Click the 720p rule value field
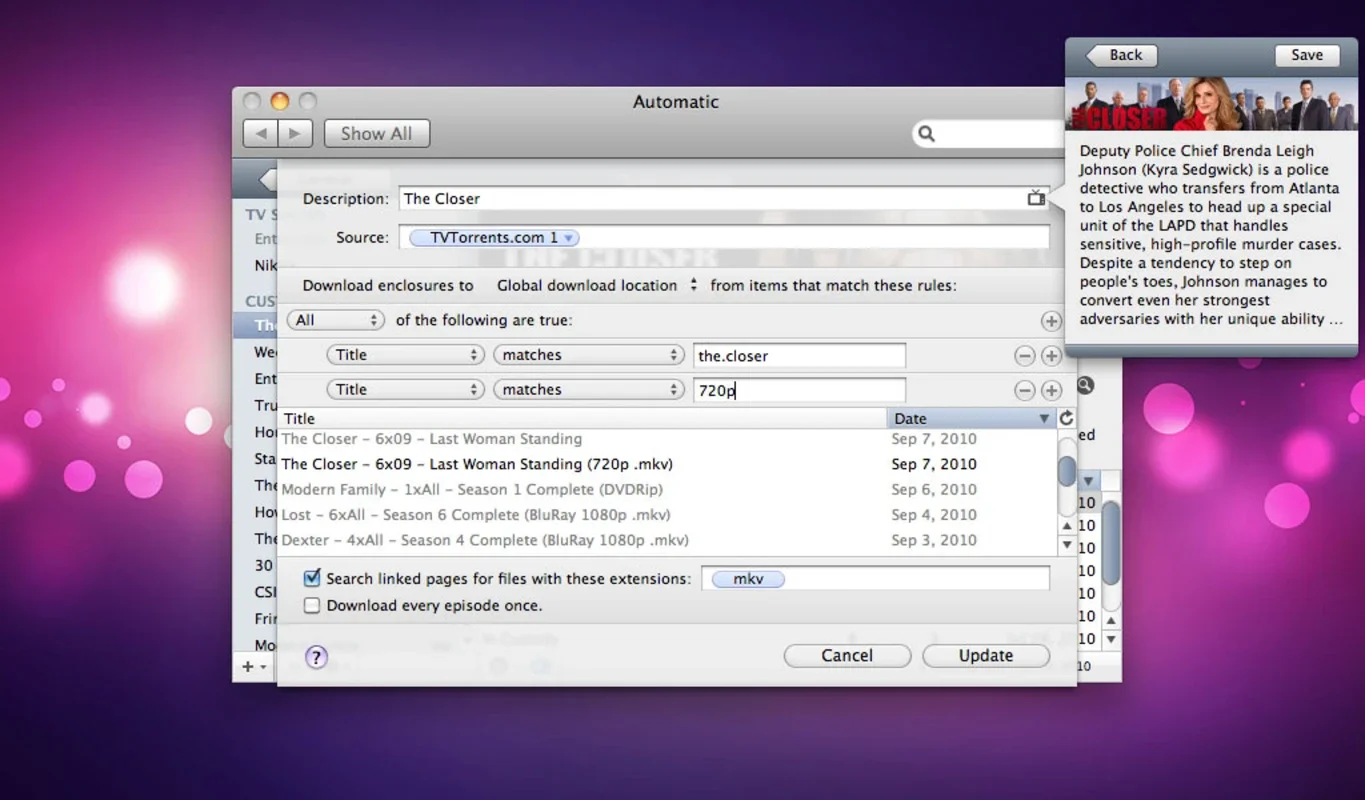This screenshot has width=1365, height=800. coord(799,390)
